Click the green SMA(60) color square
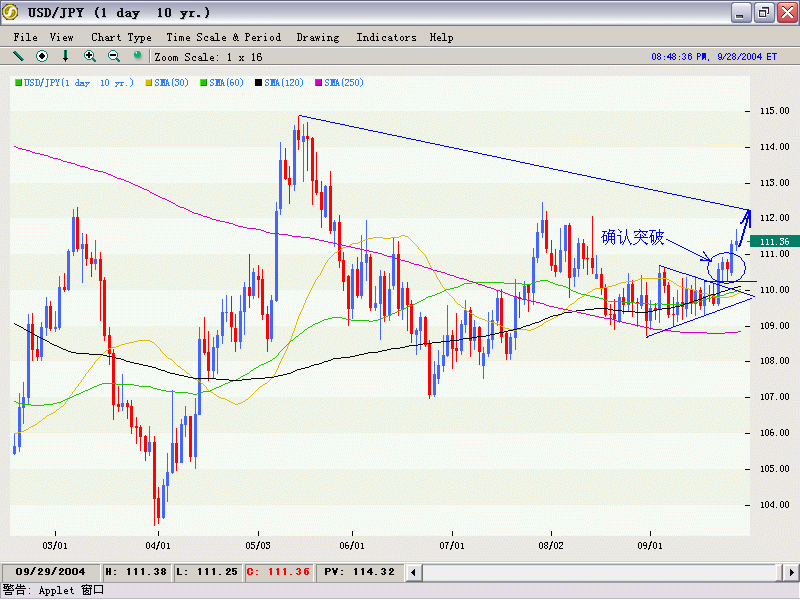This screenshot has width=800, height=600. tap(205, 82)
